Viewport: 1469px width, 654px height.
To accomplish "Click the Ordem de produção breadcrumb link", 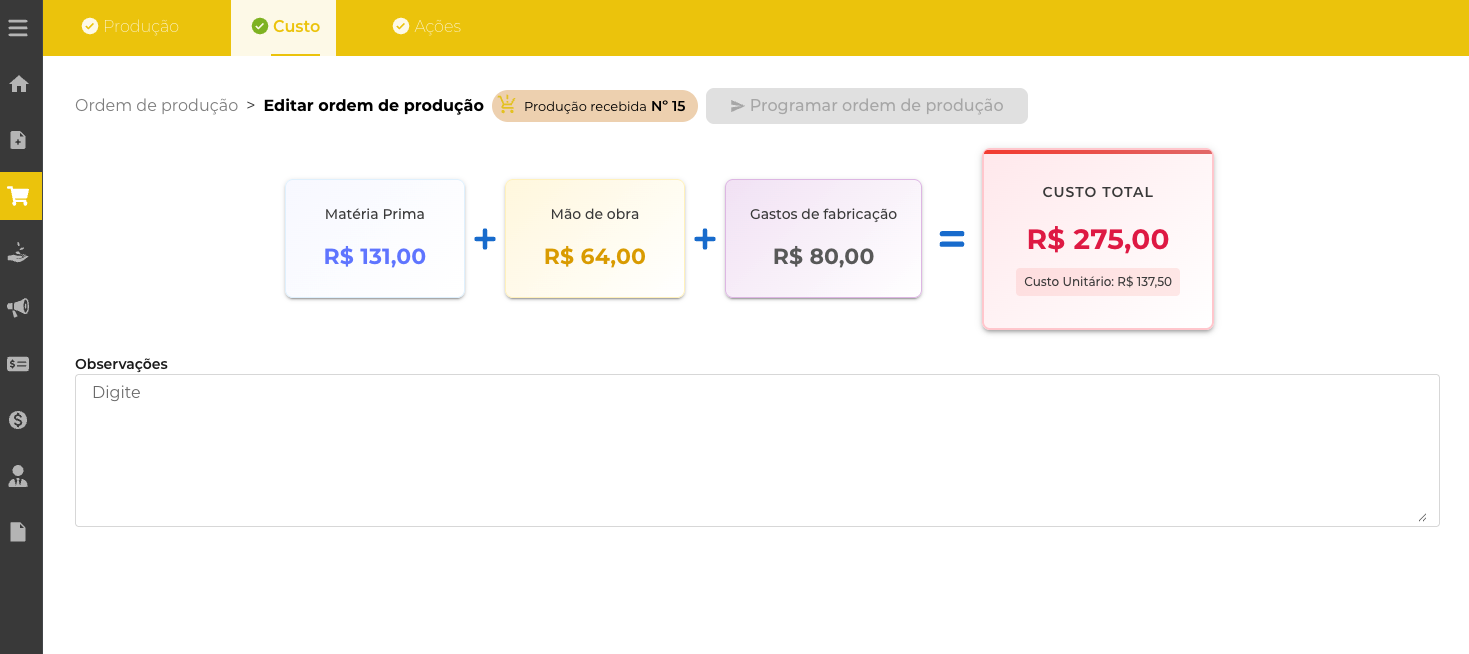I will (x=156, y=106).
